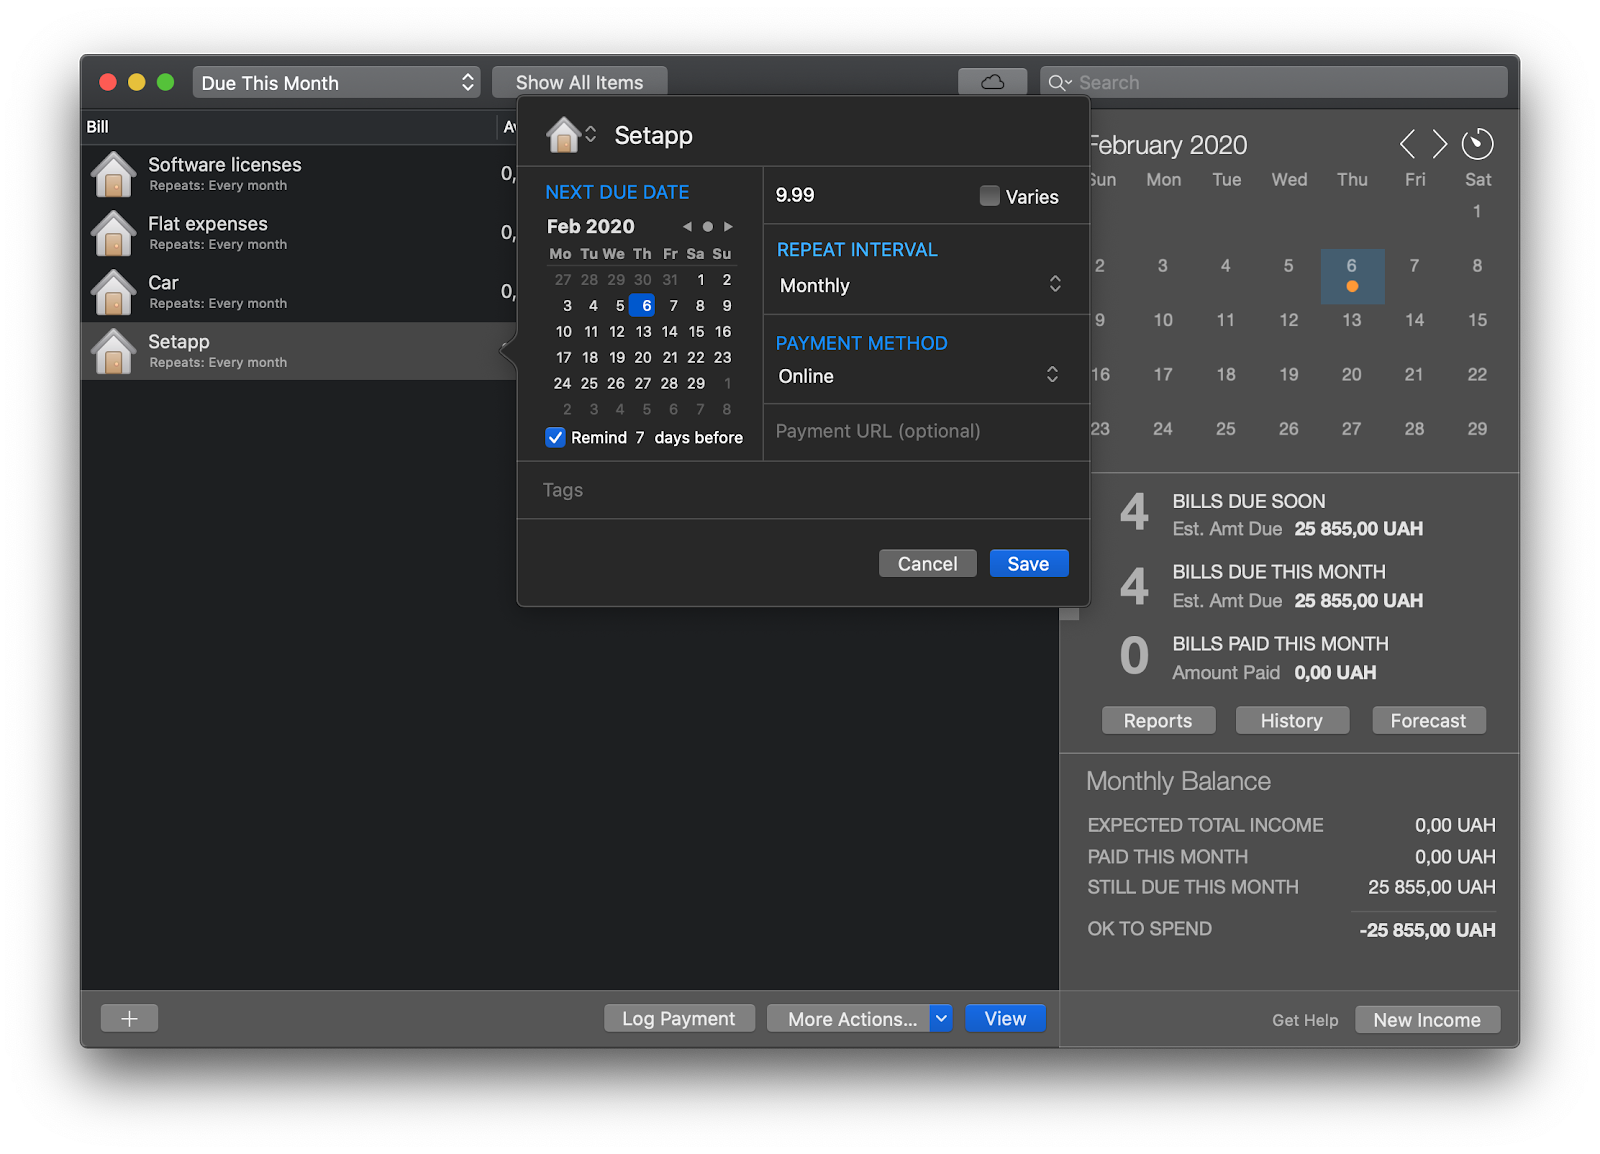1600x1154 pixels.
Task: Cancel the bill edit popup
Action: (x=927, y=563)
